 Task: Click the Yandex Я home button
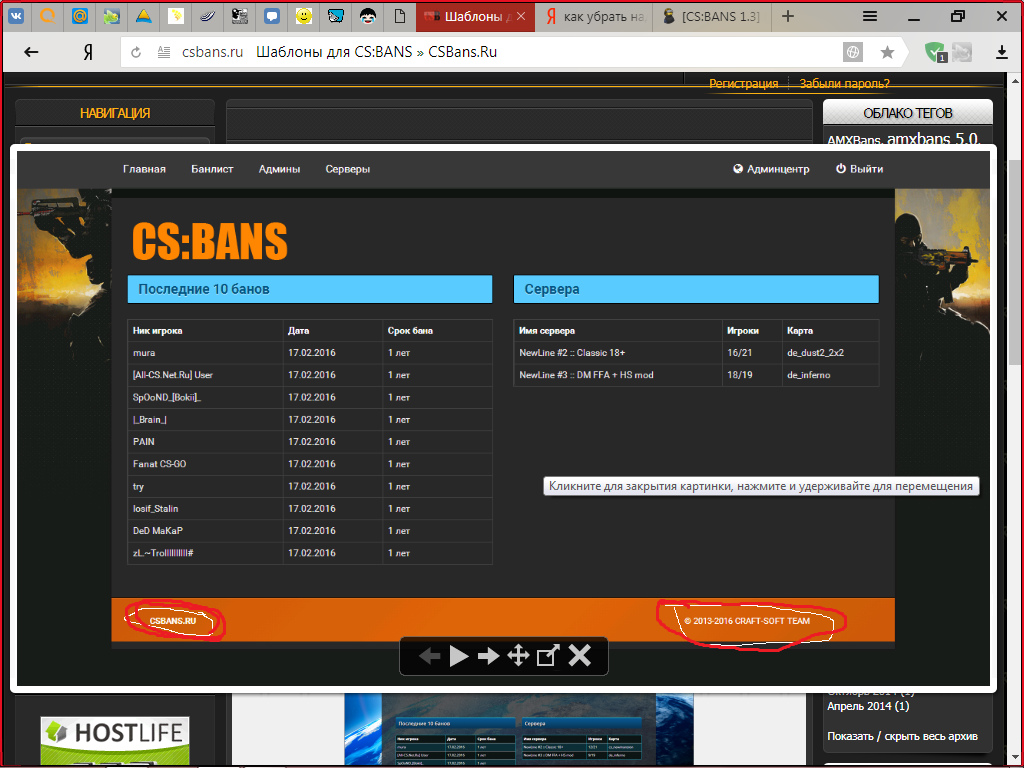[88, 52]
